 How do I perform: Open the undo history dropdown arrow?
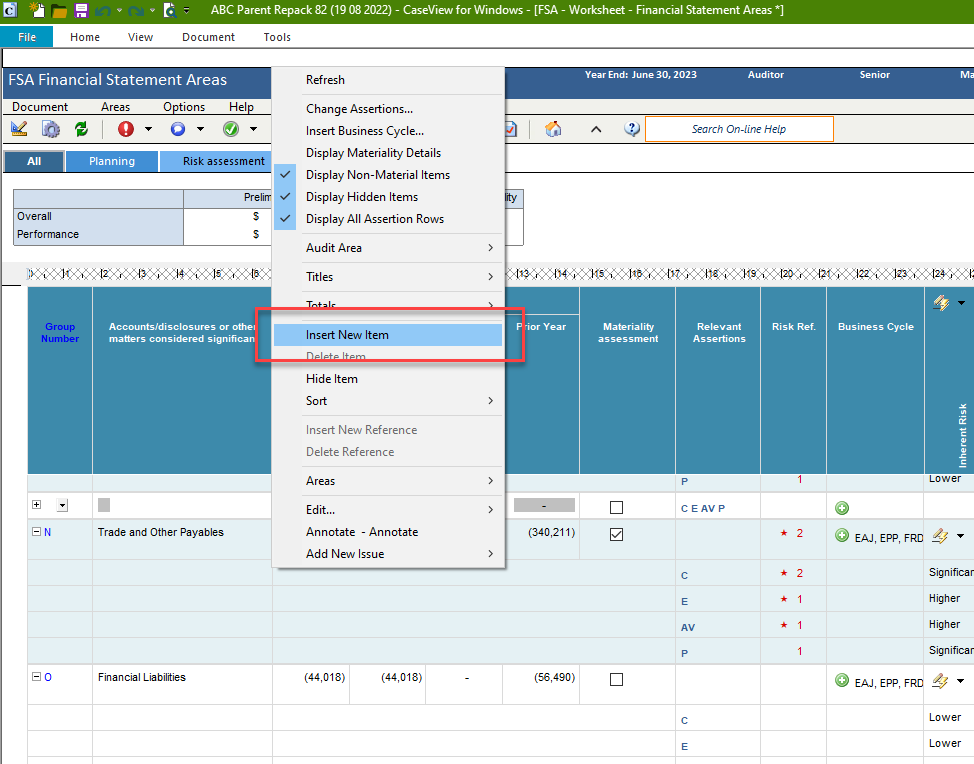[119, 11]
